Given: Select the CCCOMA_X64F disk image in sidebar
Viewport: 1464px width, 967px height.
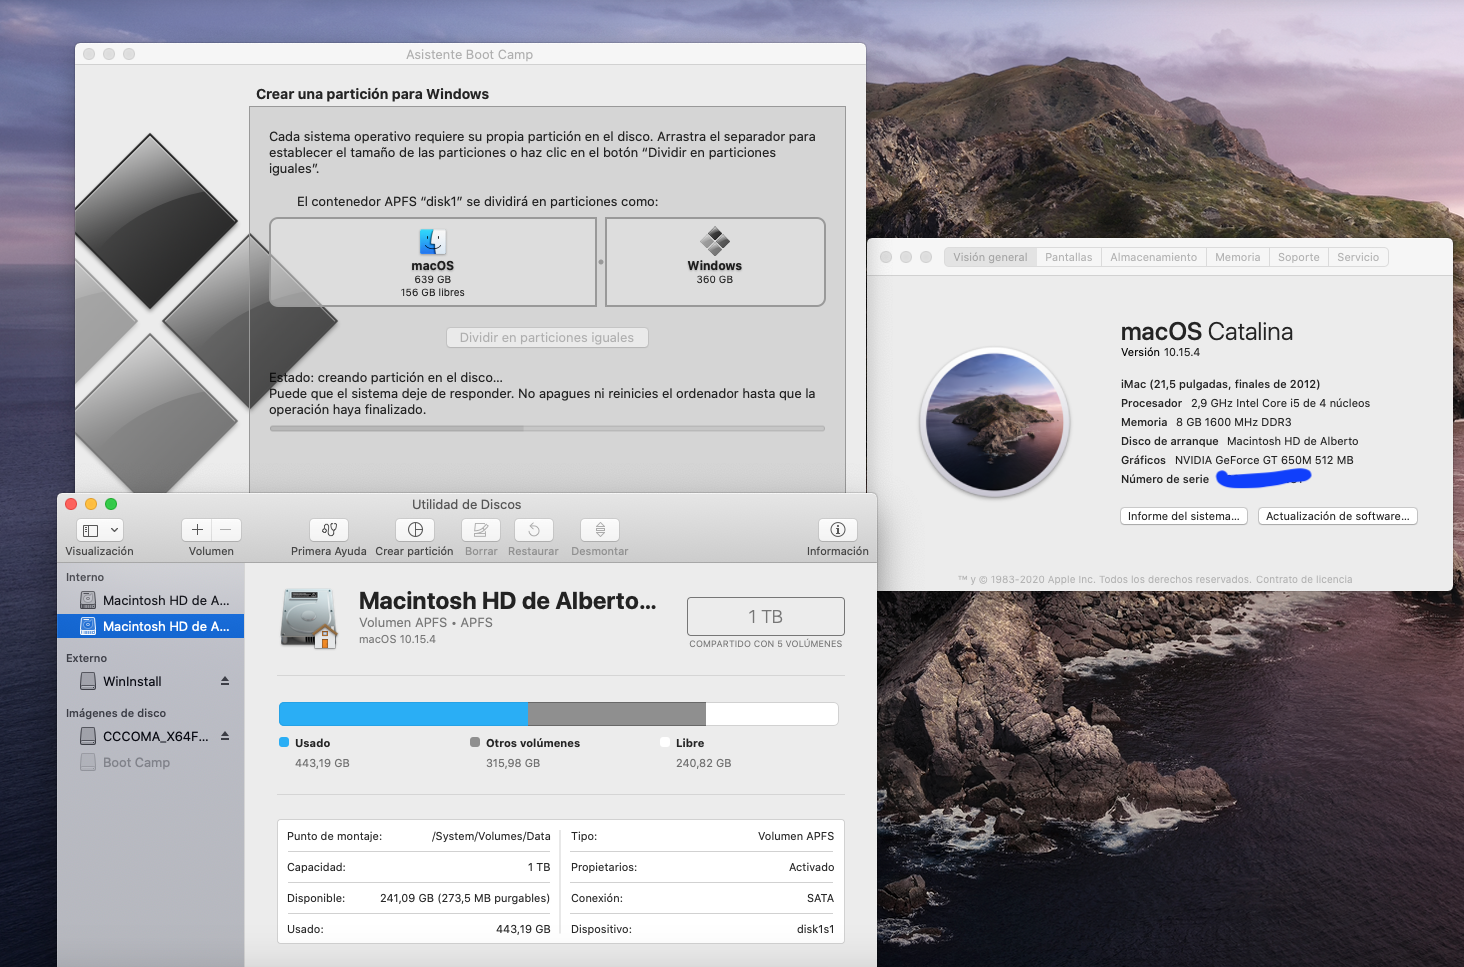Looking at the screenshot, I should 151,736.
